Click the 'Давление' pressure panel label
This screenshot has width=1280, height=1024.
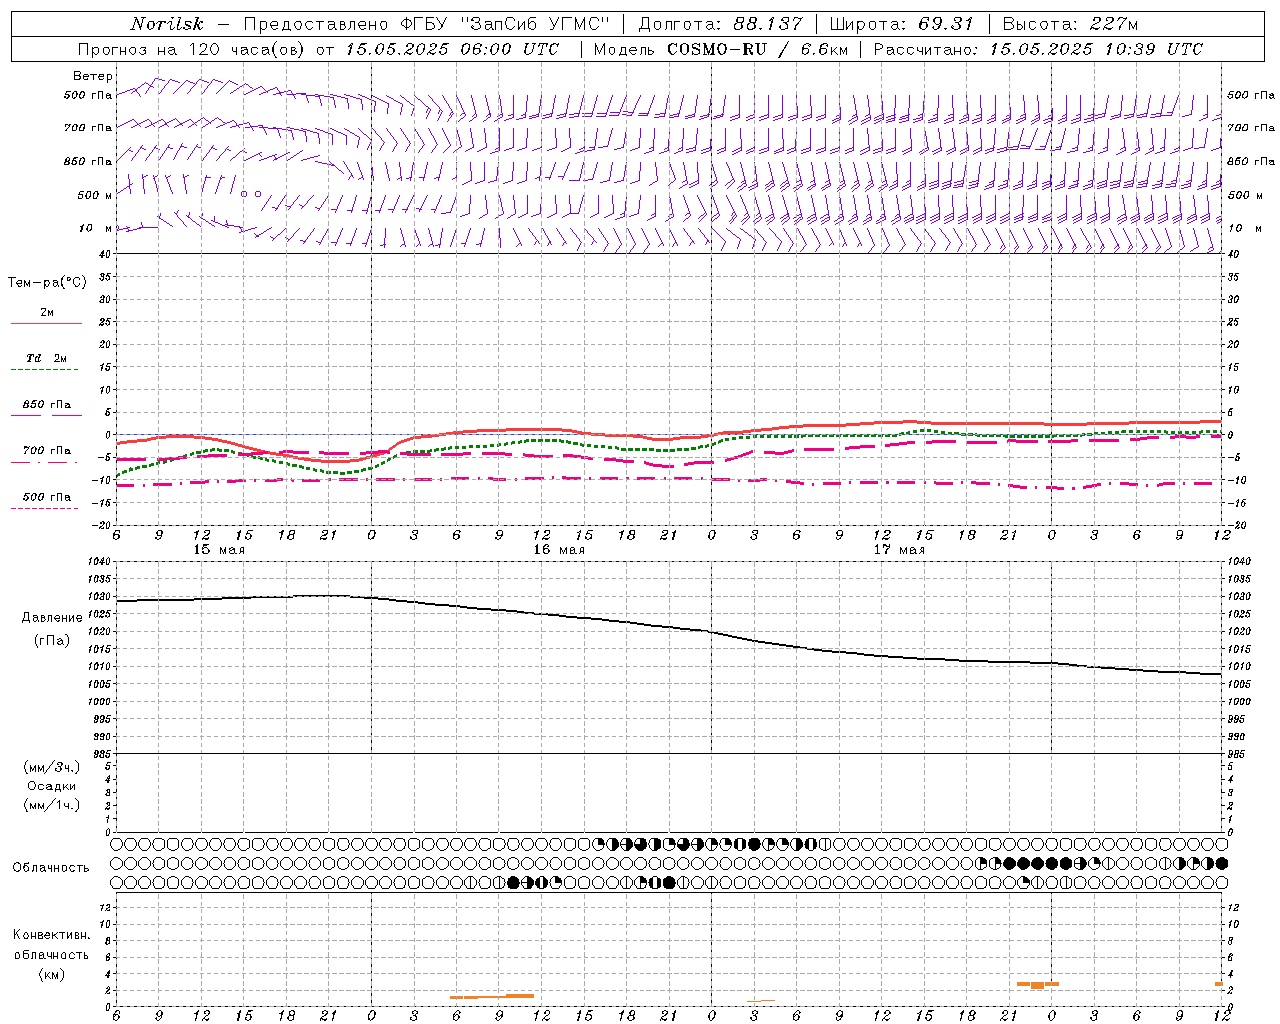[x=52, y=618]
